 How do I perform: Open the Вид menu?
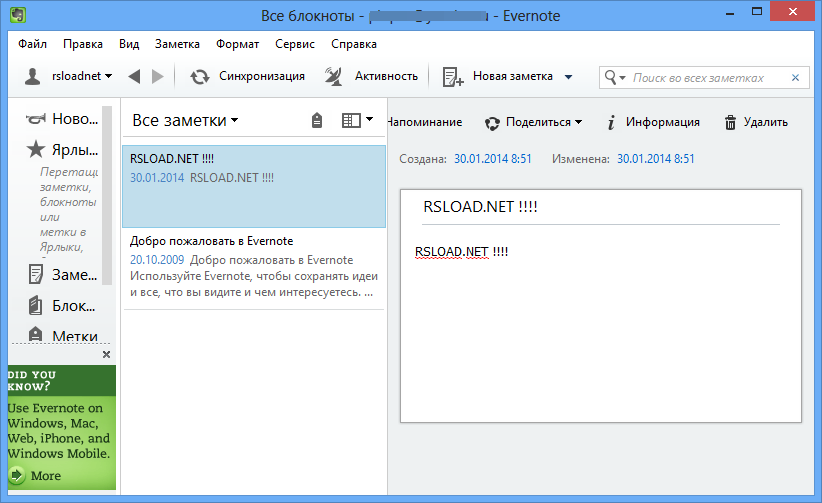pos(129,44)
